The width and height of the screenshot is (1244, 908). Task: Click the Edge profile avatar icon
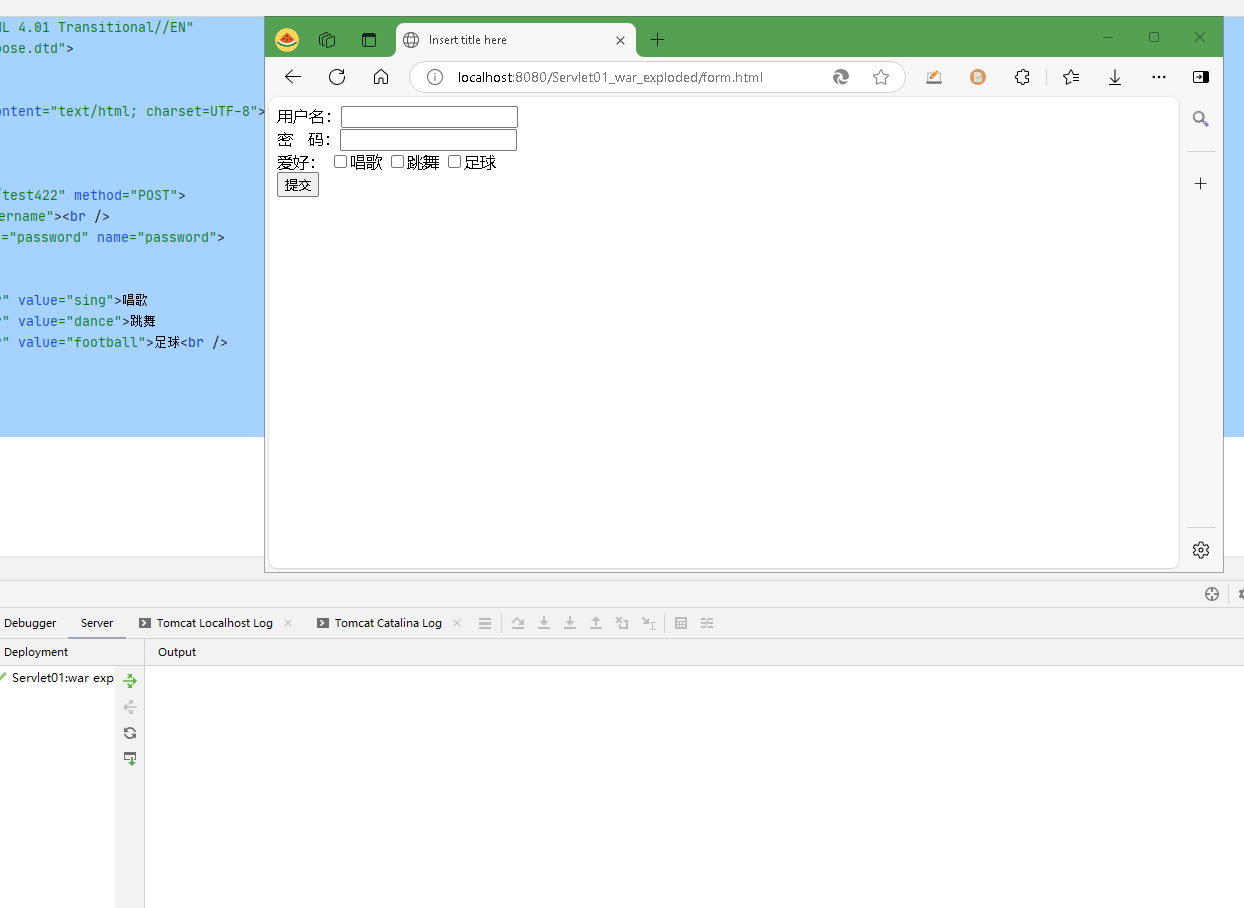(287, 40)
